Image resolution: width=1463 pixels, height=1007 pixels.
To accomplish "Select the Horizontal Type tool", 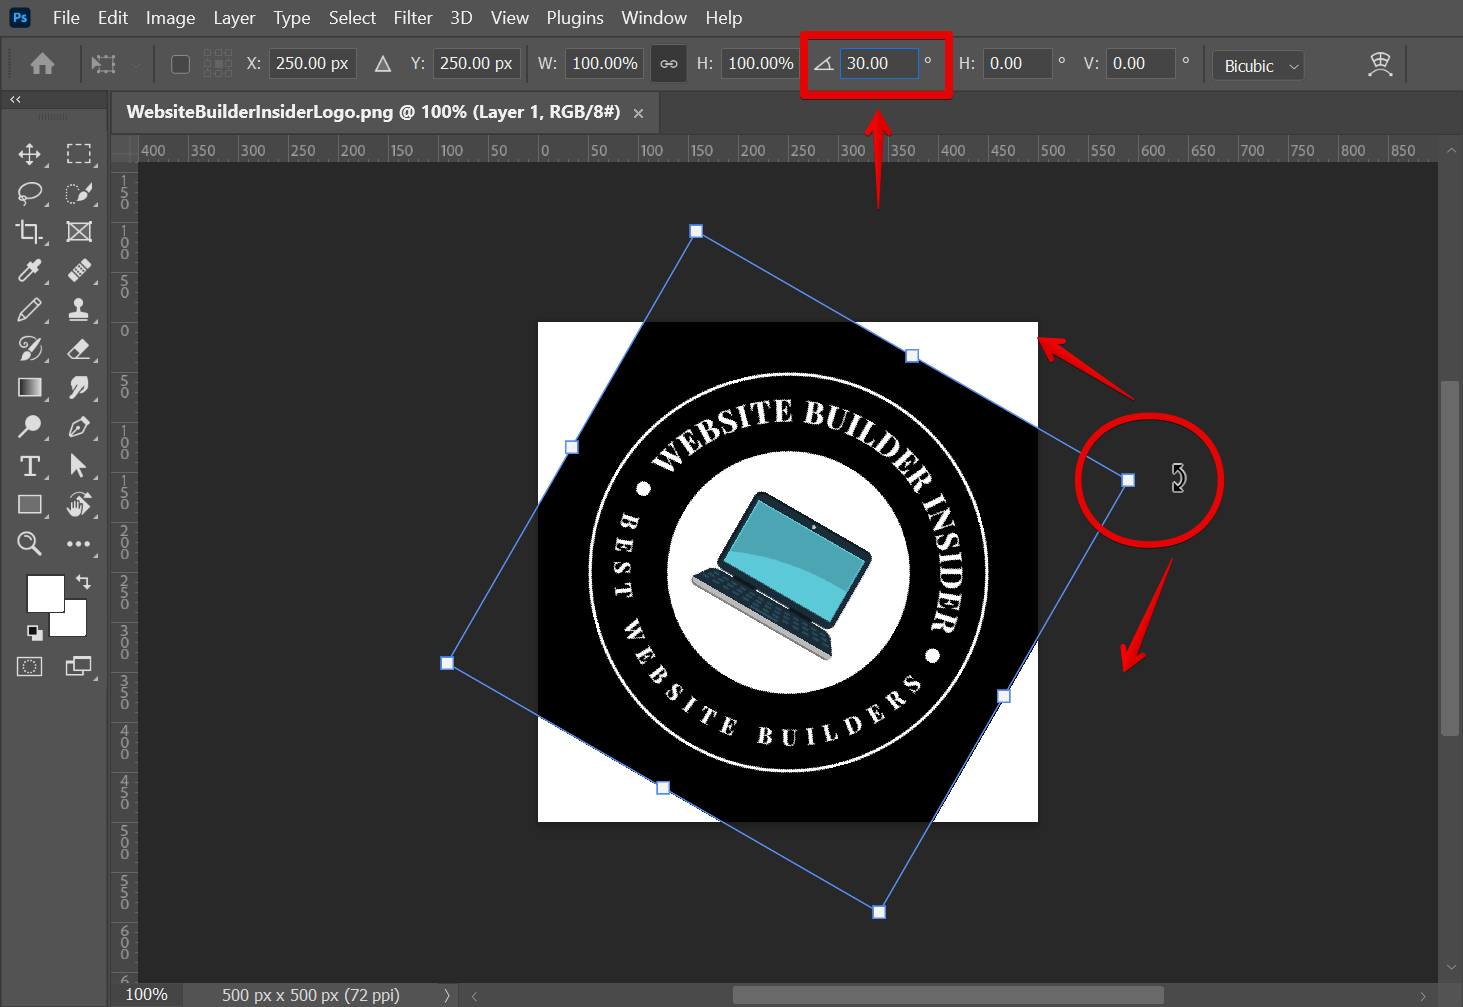I will point(29,466).
